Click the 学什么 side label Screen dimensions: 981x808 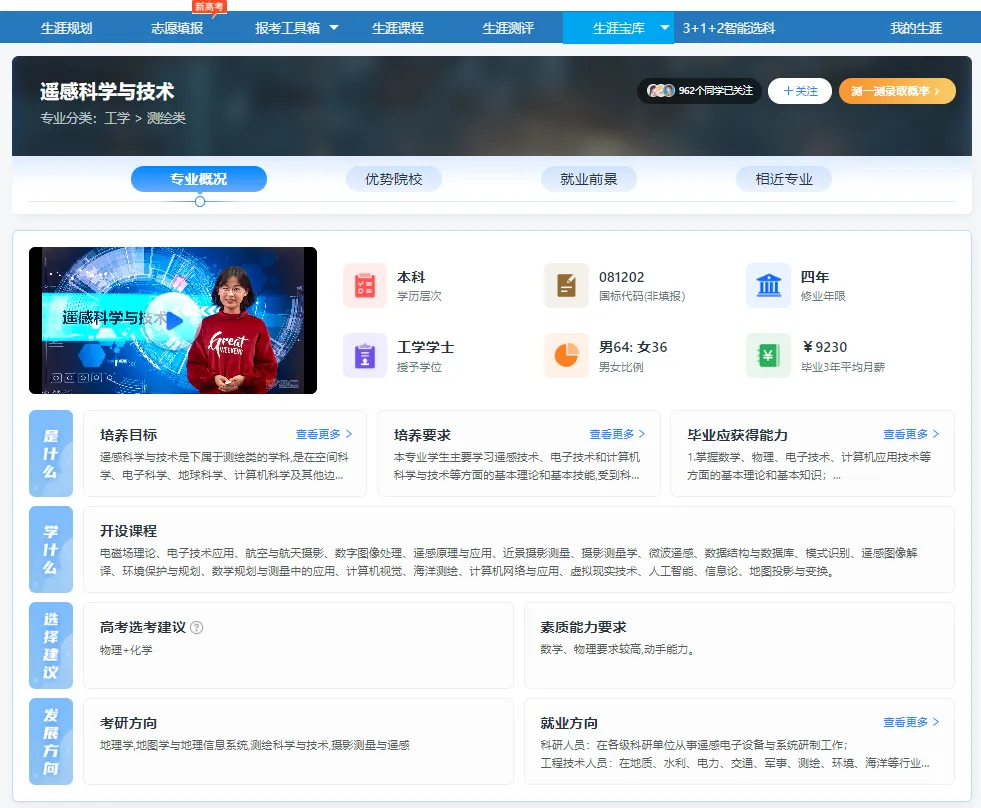click(x=51, y=549)
